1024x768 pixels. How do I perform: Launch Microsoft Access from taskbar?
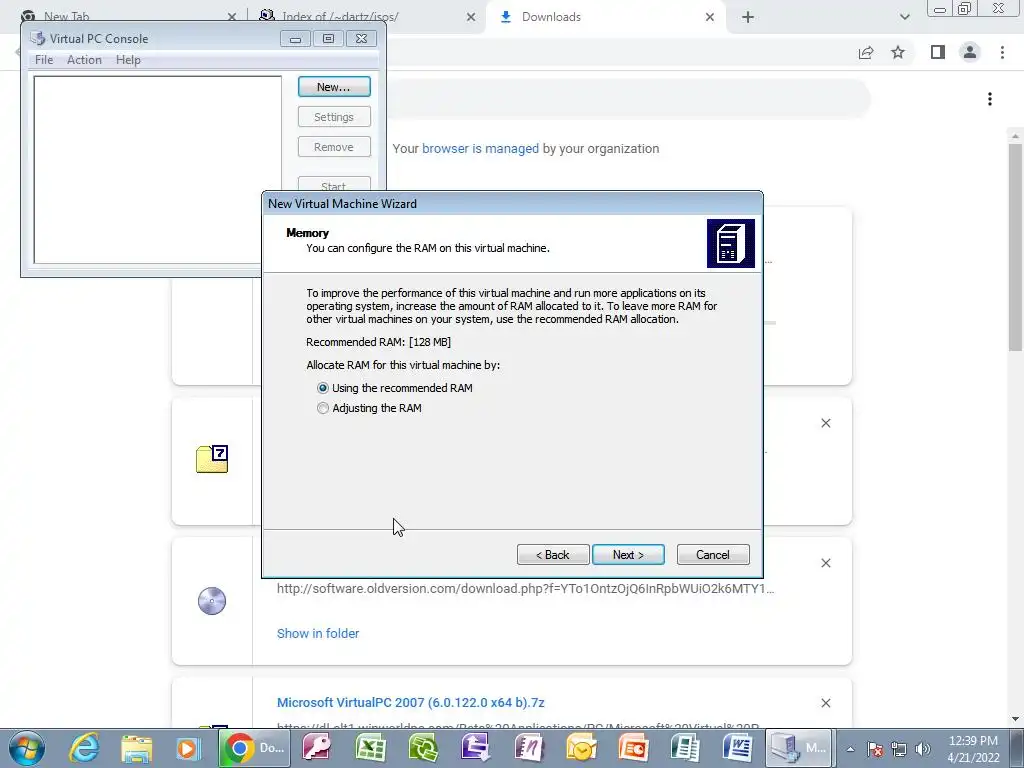[x=317, y=748]
